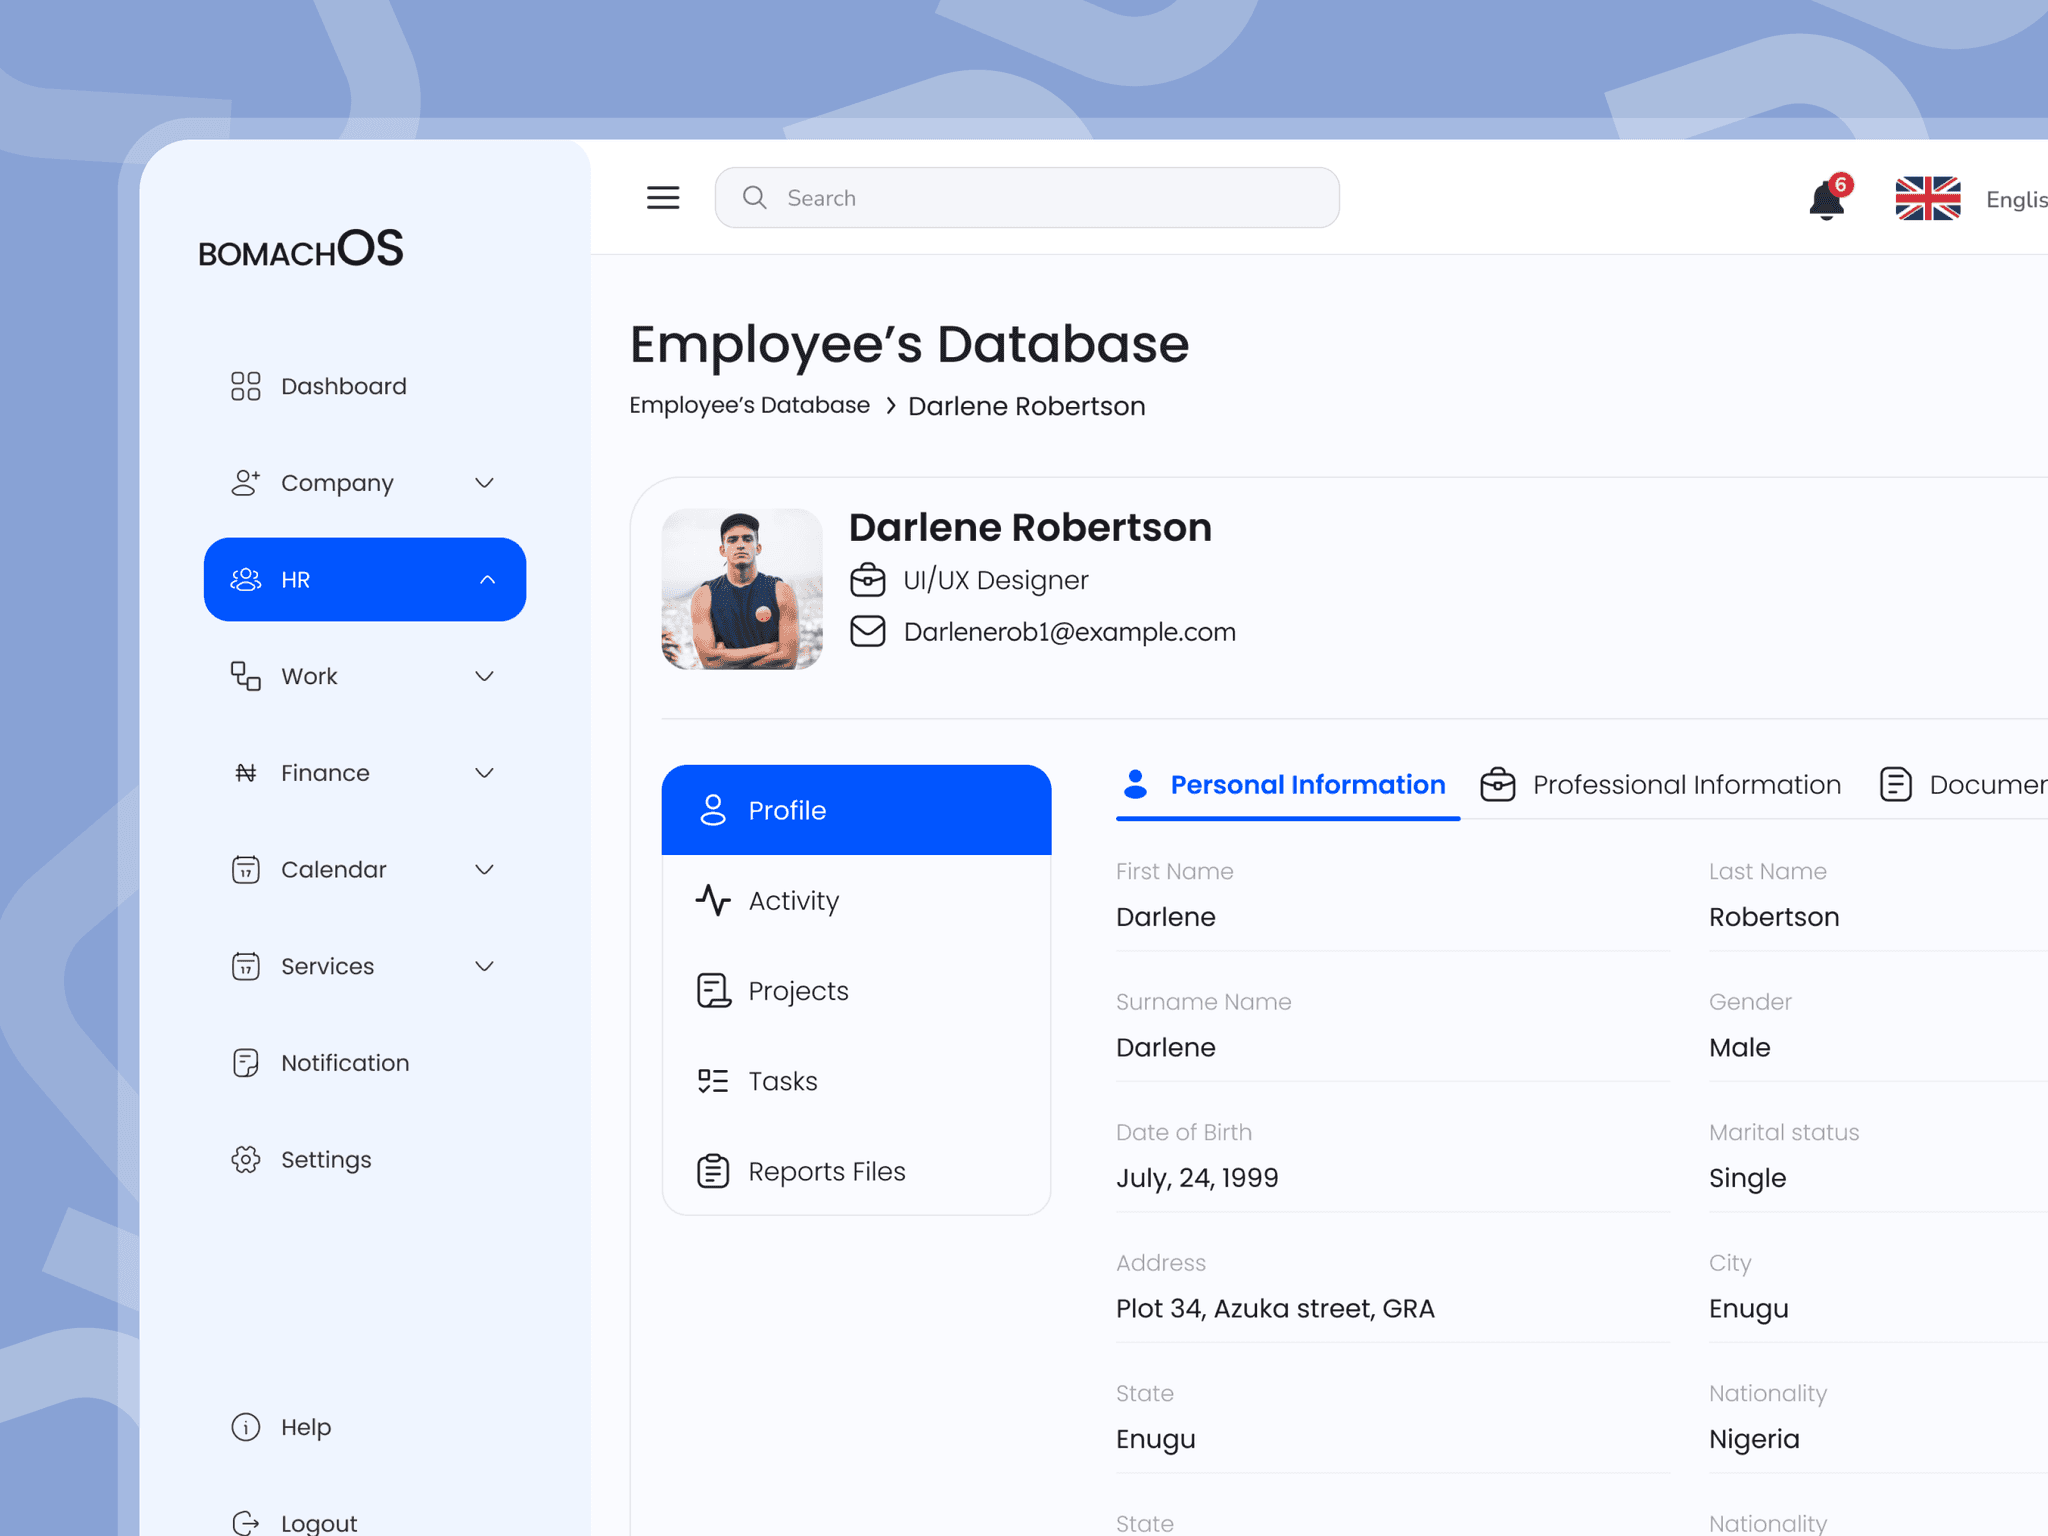Image resolution: width=2048 pixels, height=1536 pixels.
Task: Click the hamburger menu icon
Action: [x=662, y=198]
